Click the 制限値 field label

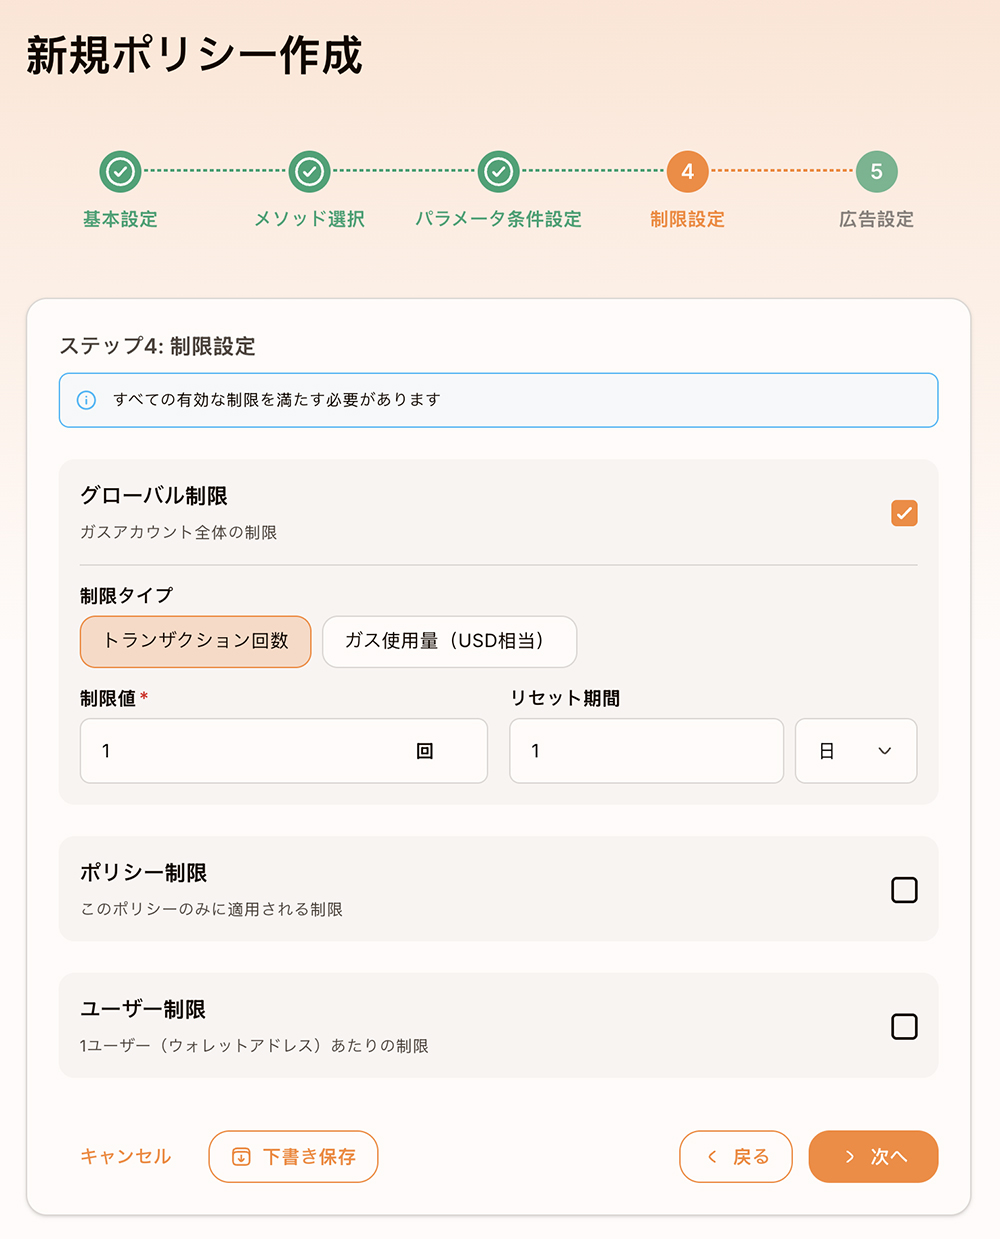point(108,699)
